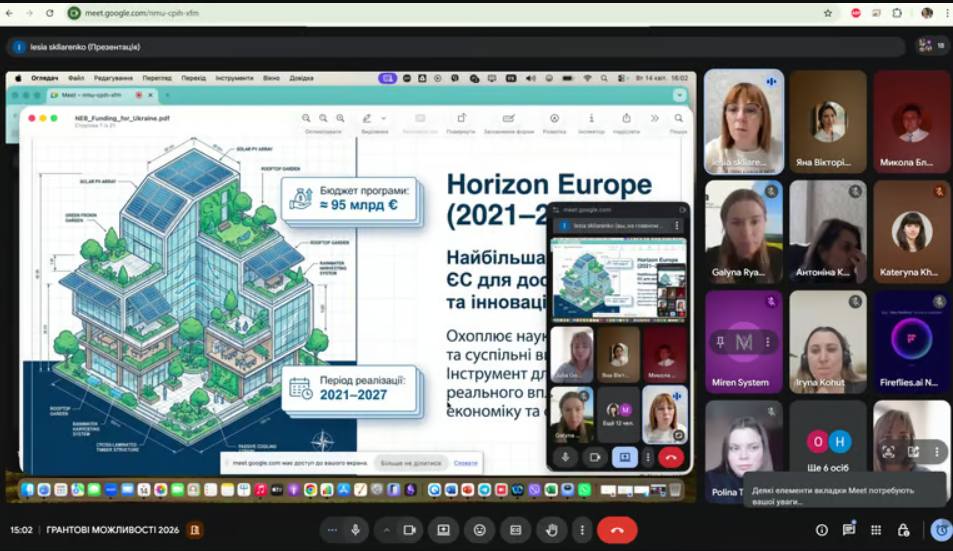The width and height of the screenshot is (953, 551).
Task: Open the Інструменти menu in menu bar
Action: 234,78
